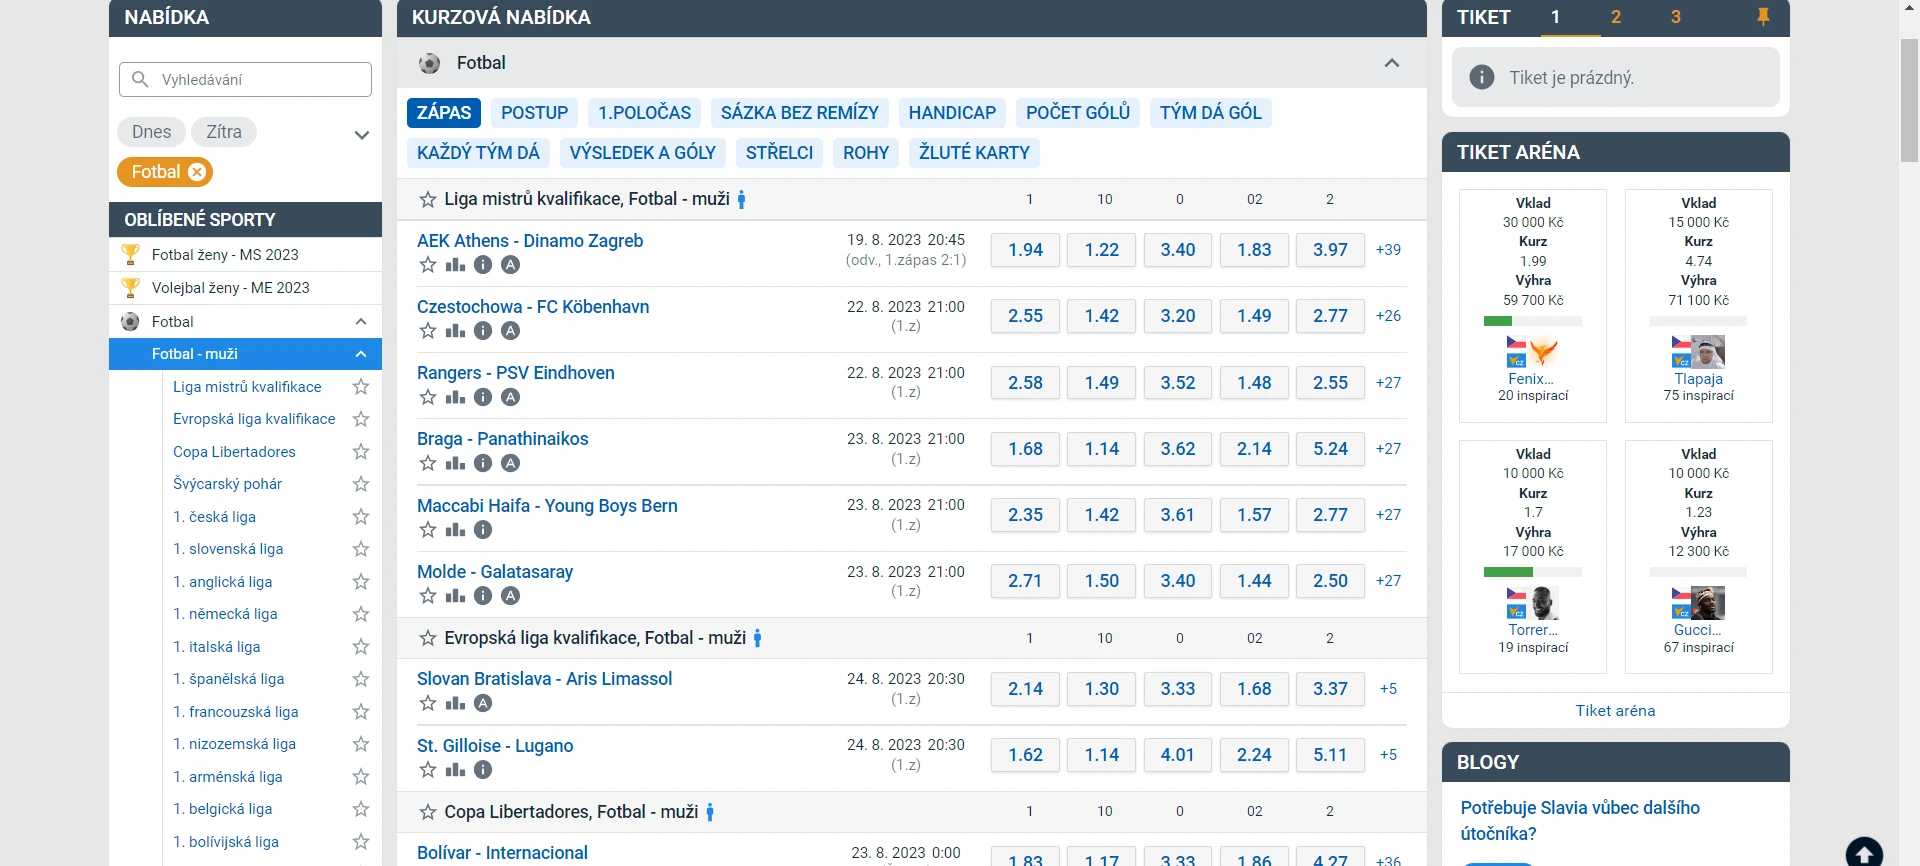Select ticket tab 2
1920x866 pixels.
click(x=1615, y=17)
